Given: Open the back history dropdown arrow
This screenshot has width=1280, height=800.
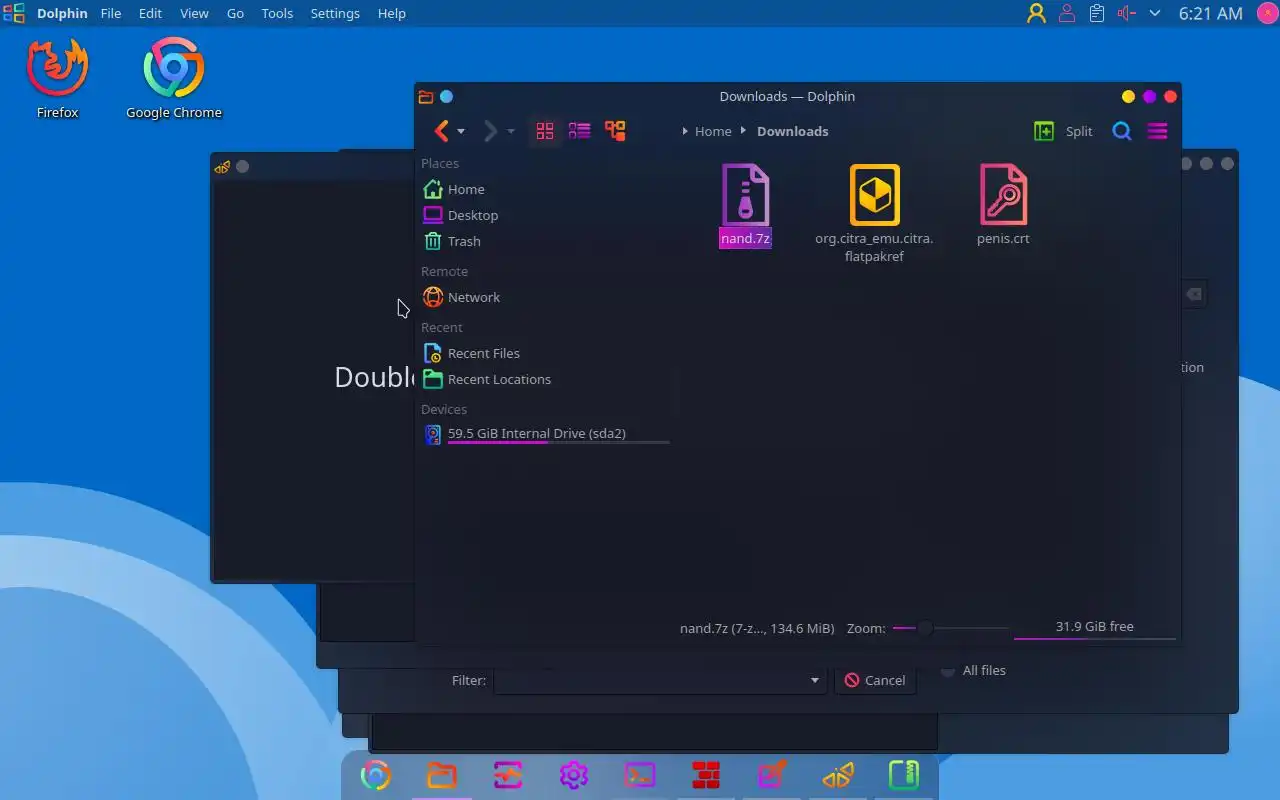Looking at the screenshot, I should (461, 131).
